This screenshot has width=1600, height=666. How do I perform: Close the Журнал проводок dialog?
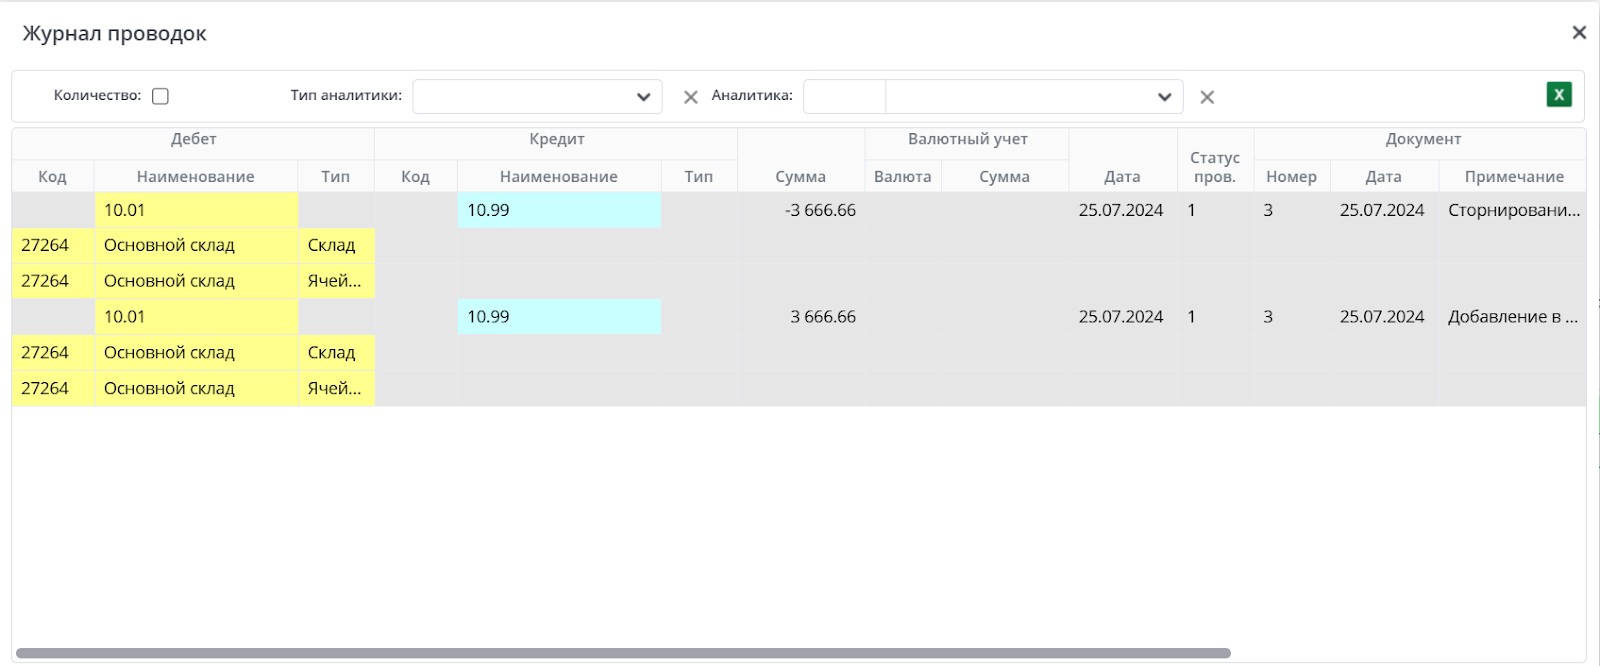click(x=1579, y=33)
